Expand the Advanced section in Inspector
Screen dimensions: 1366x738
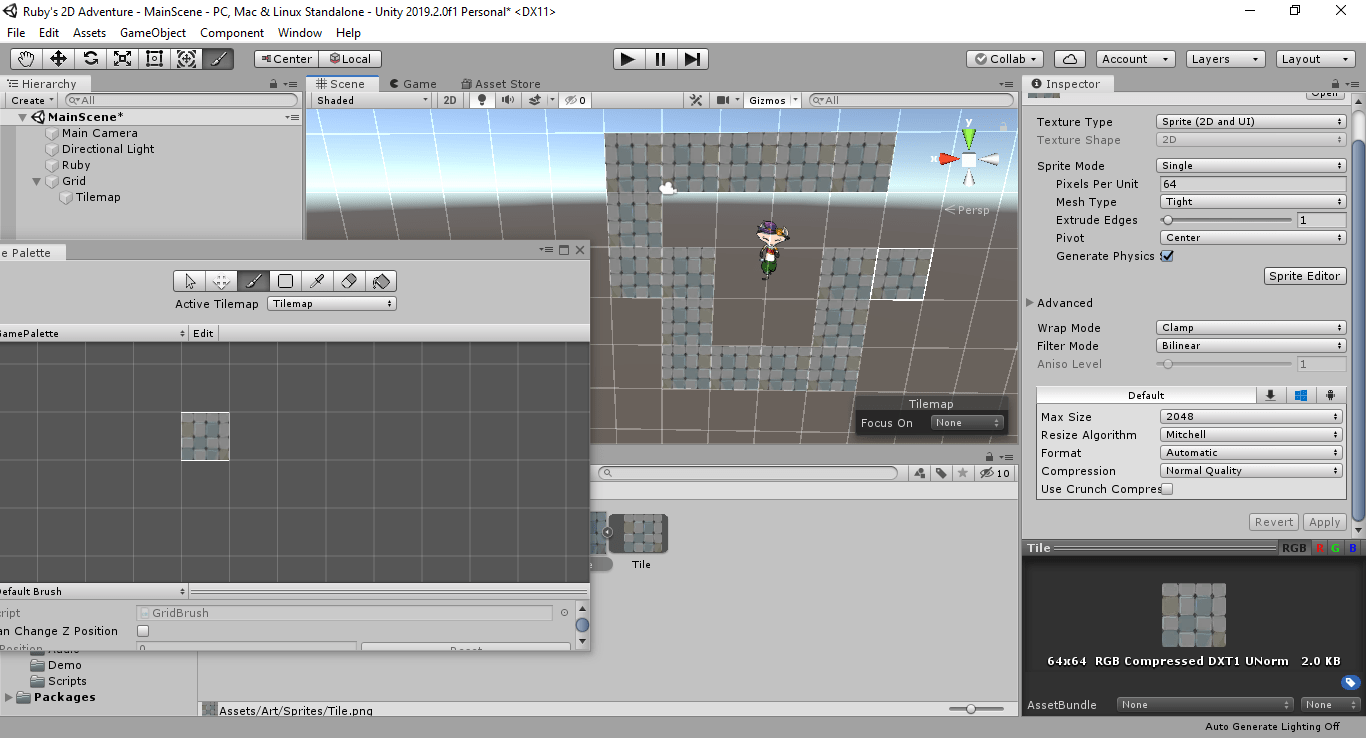pyautogui.click(x=1031, y=303)
